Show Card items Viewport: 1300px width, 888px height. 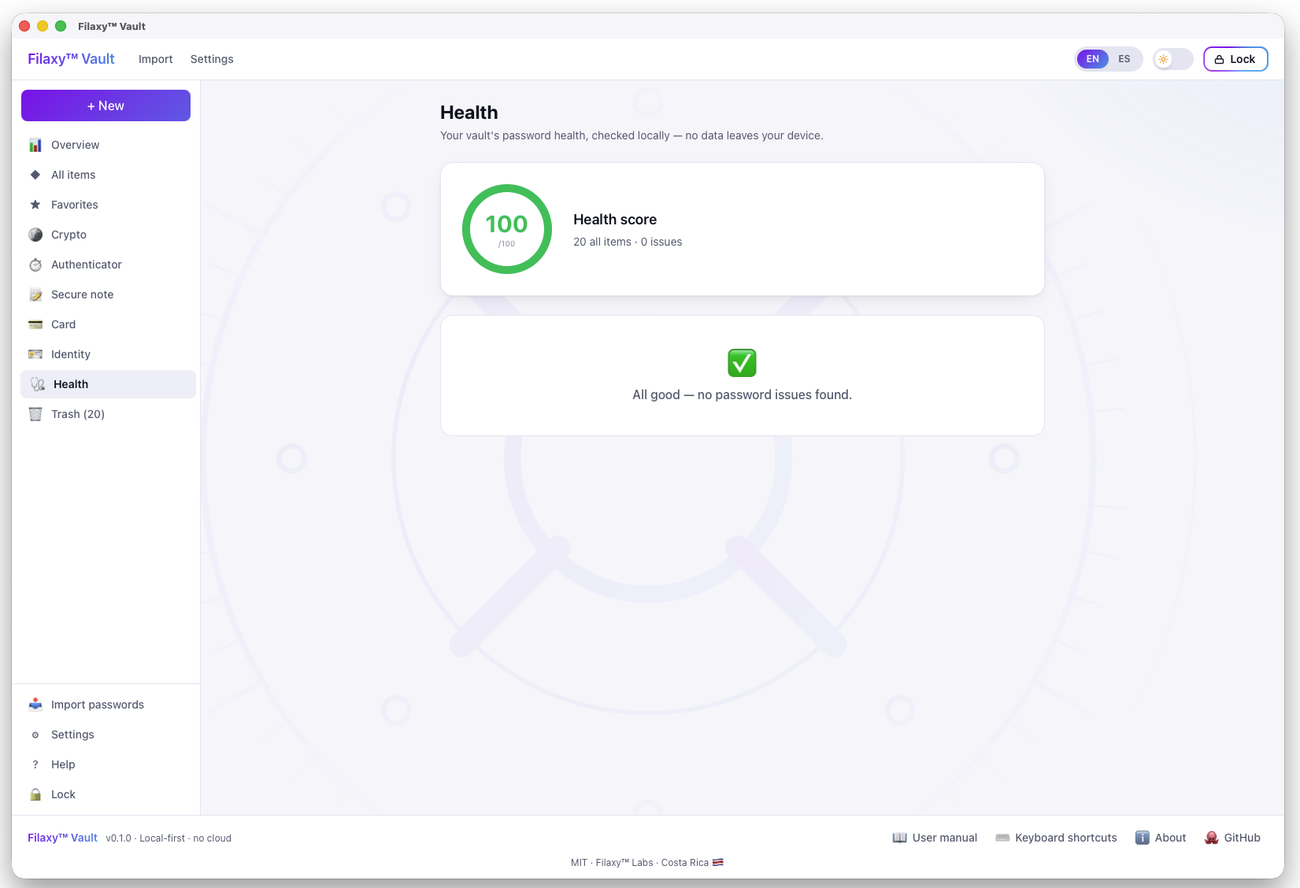(108, 325)
